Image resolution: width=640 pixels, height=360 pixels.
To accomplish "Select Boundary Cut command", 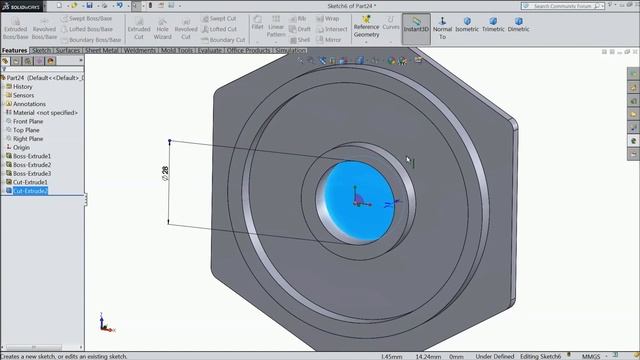I will (223, 40).
